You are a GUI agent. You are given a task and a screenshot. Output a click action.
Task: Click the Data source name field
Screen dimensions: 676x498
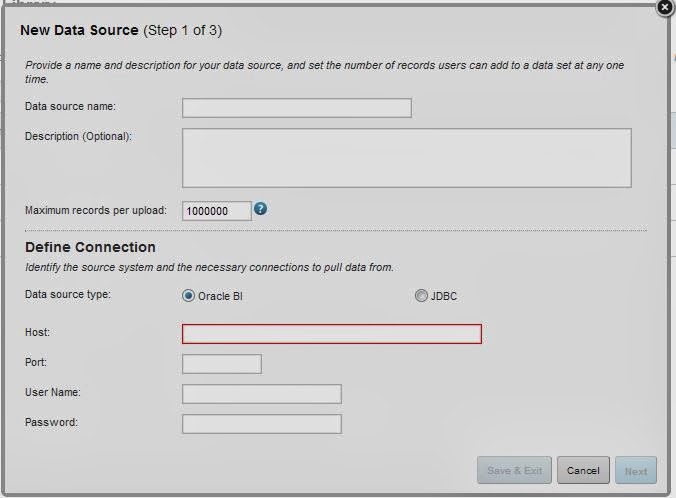297,108
